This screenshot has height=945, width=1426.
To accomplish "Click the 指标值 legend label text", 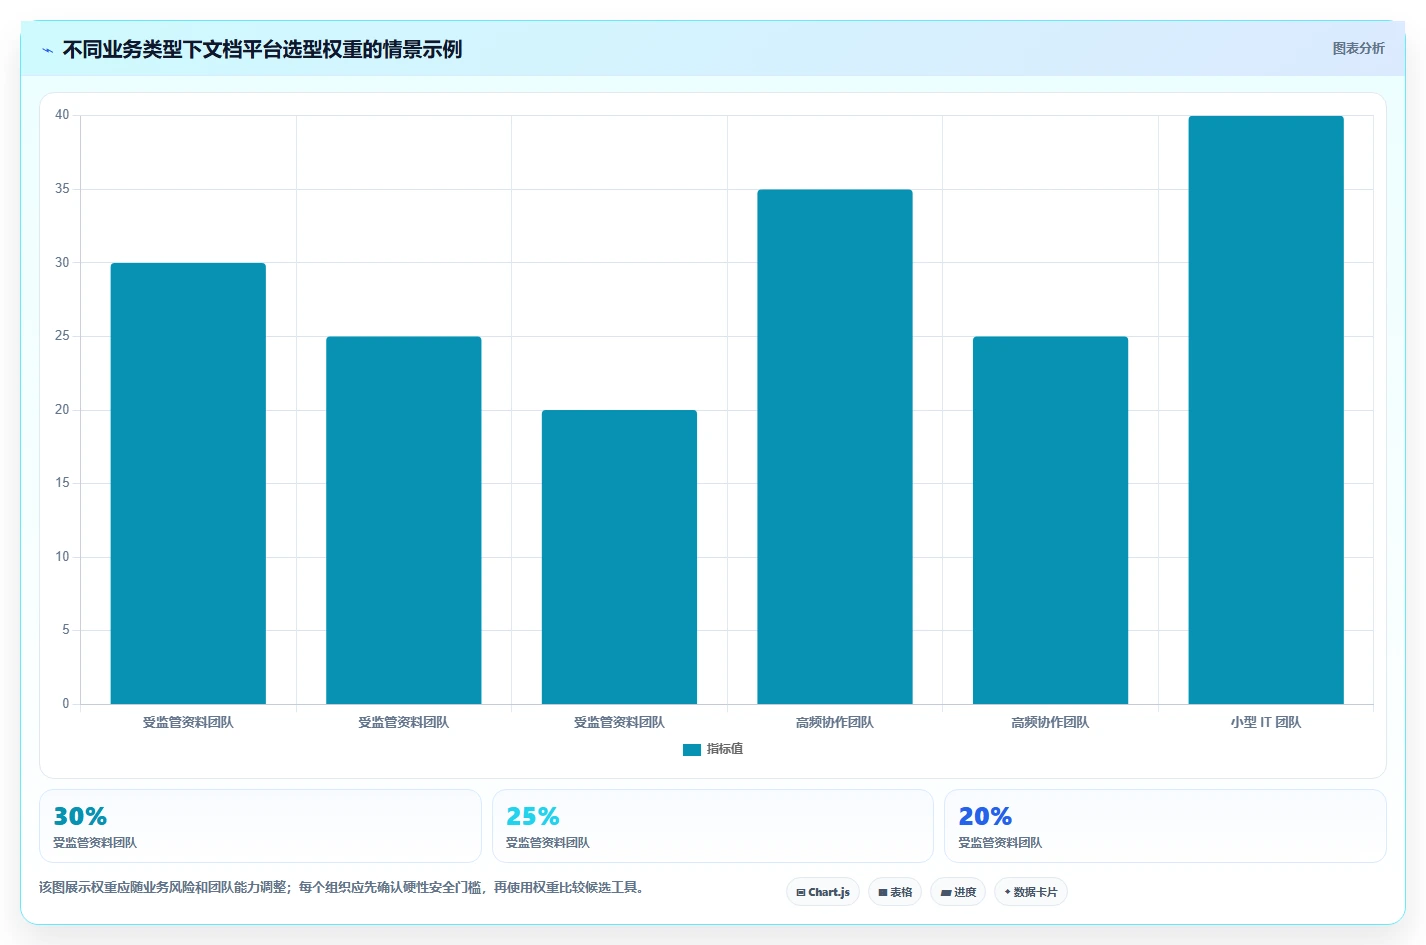I will coord(725,749).
